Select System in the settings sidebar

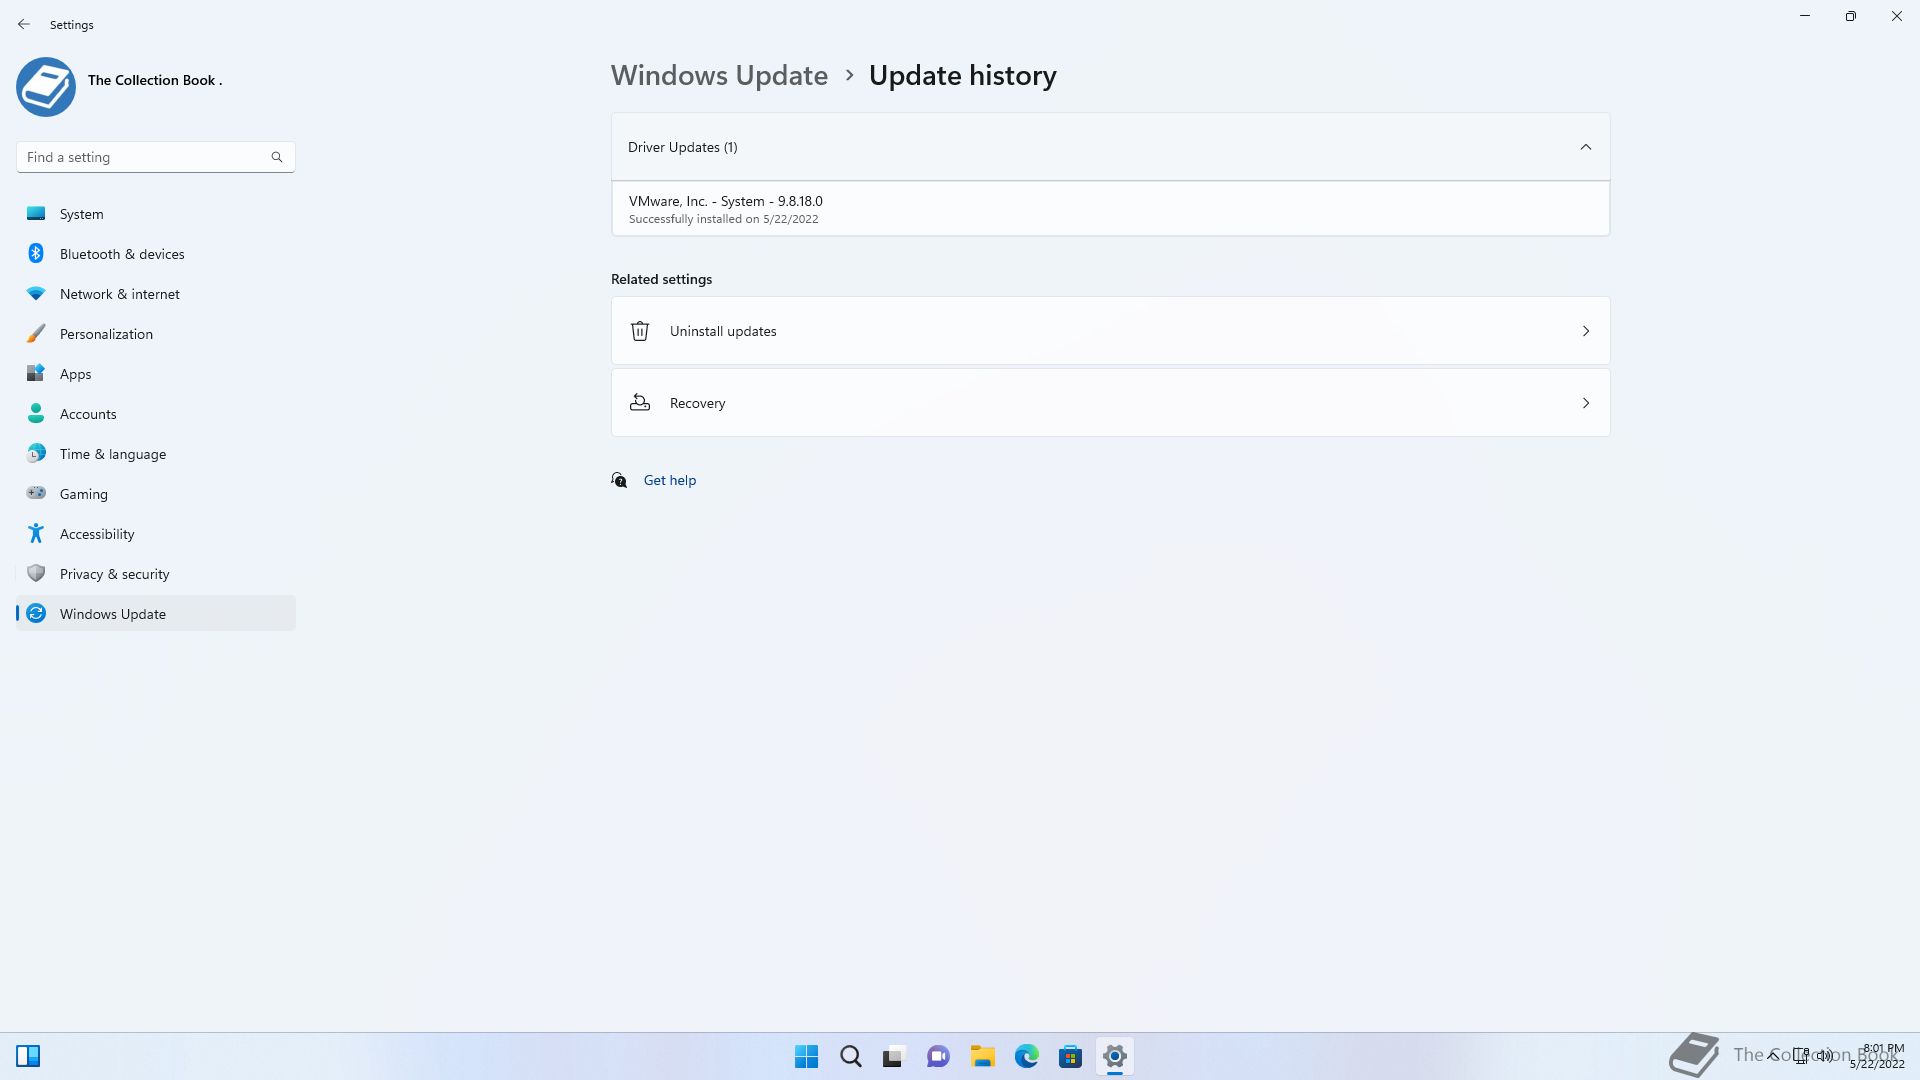156,214
